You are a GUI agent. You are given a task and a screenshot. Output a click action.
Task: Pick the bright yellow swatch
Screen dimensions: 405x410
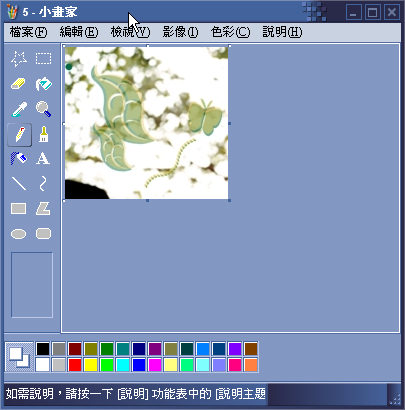[x=91, y=365]
